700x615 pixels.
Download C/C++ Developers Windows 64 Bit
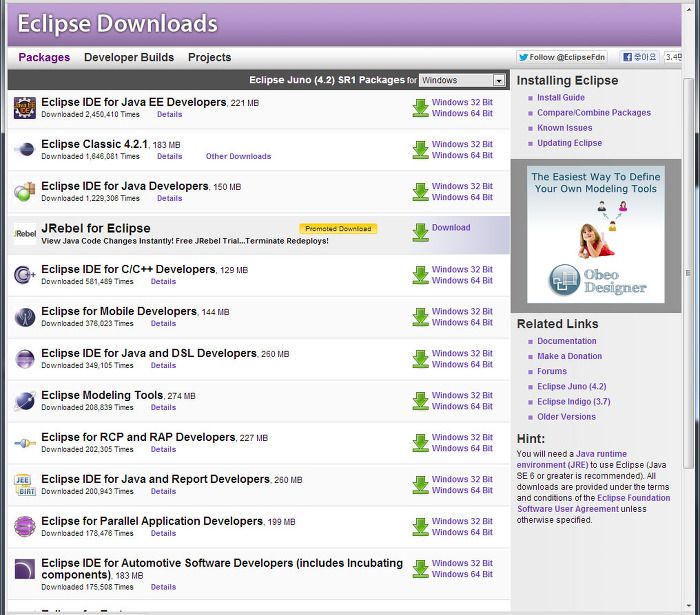(462, 281)
